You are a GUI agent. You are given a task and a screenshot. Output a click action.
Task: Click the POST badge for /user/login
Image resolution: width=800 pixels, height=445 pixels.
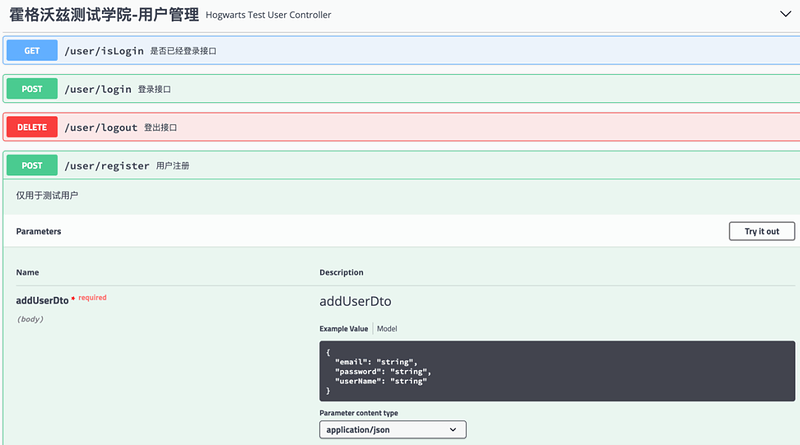pos(32,89)
